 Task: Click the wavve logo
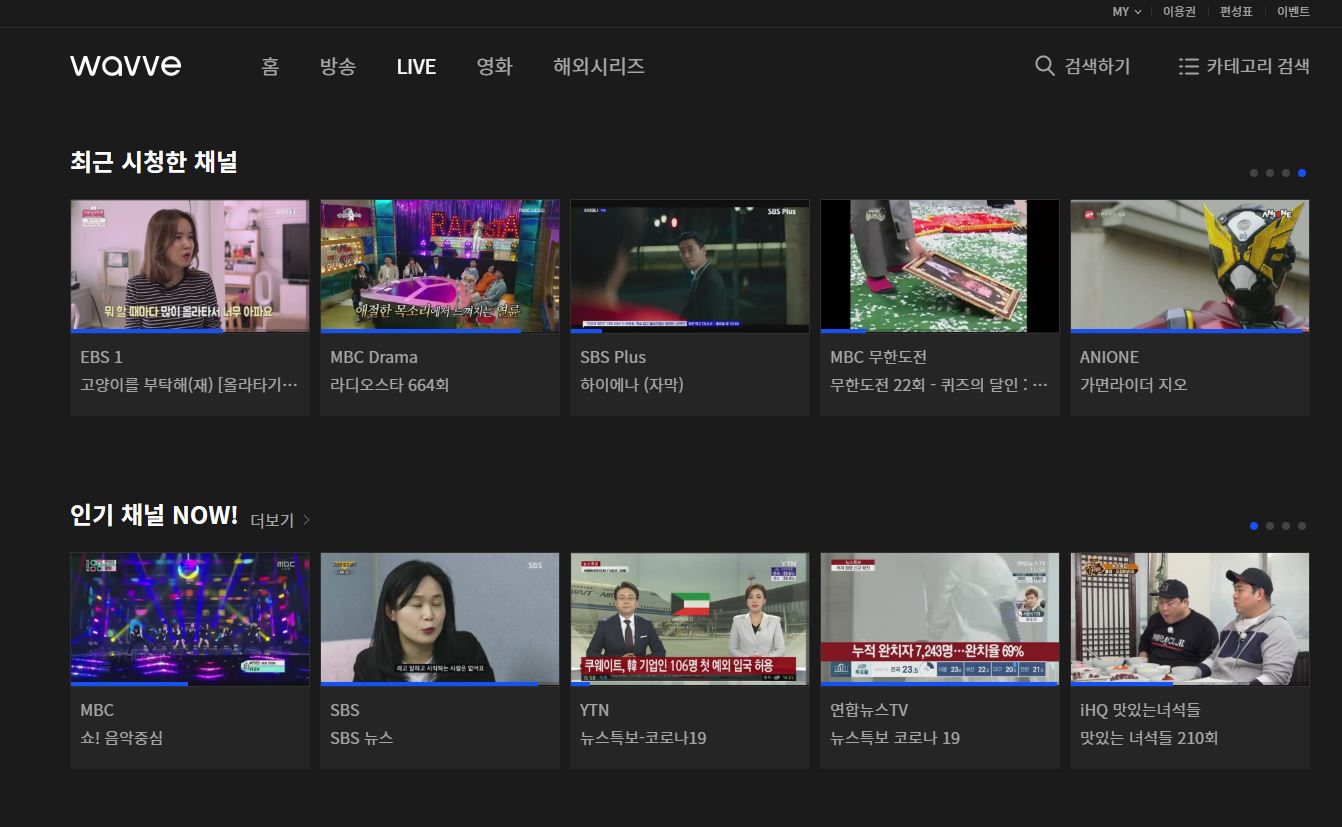click(x=126, y=66)
